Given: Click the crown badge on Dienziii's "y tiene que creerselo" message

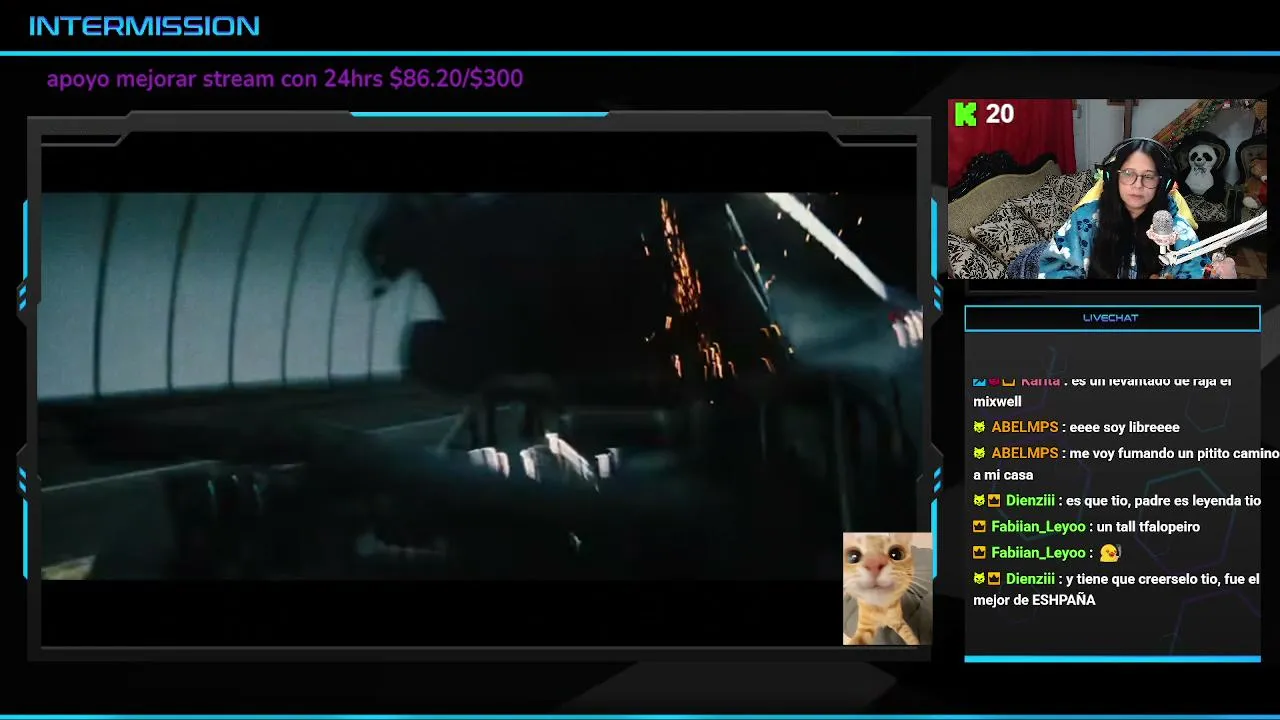Looking at the screenshot, I should (994, 579).
